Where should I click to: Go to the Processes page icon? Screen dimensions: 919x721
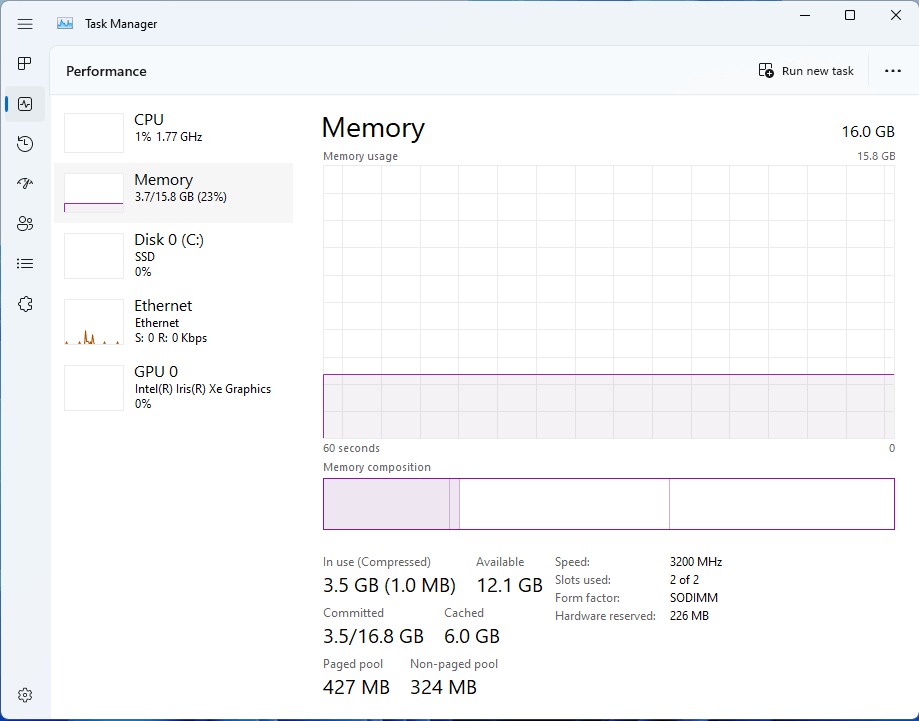[25, 64]
